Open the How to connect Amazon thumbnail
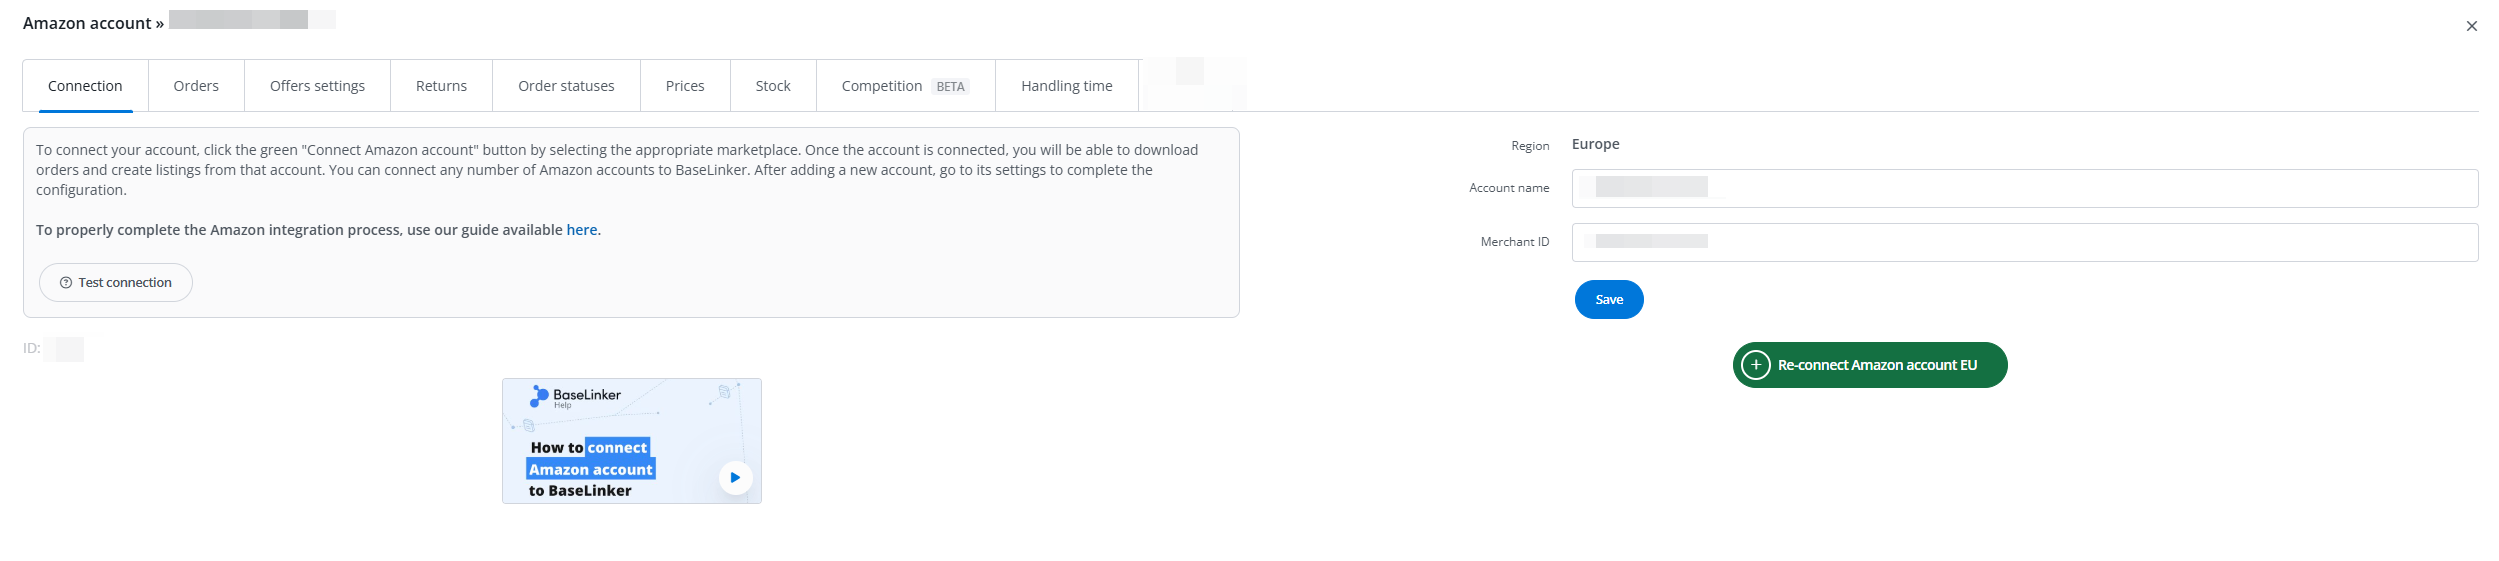The image size is (2499, 561). coord(620,440)
